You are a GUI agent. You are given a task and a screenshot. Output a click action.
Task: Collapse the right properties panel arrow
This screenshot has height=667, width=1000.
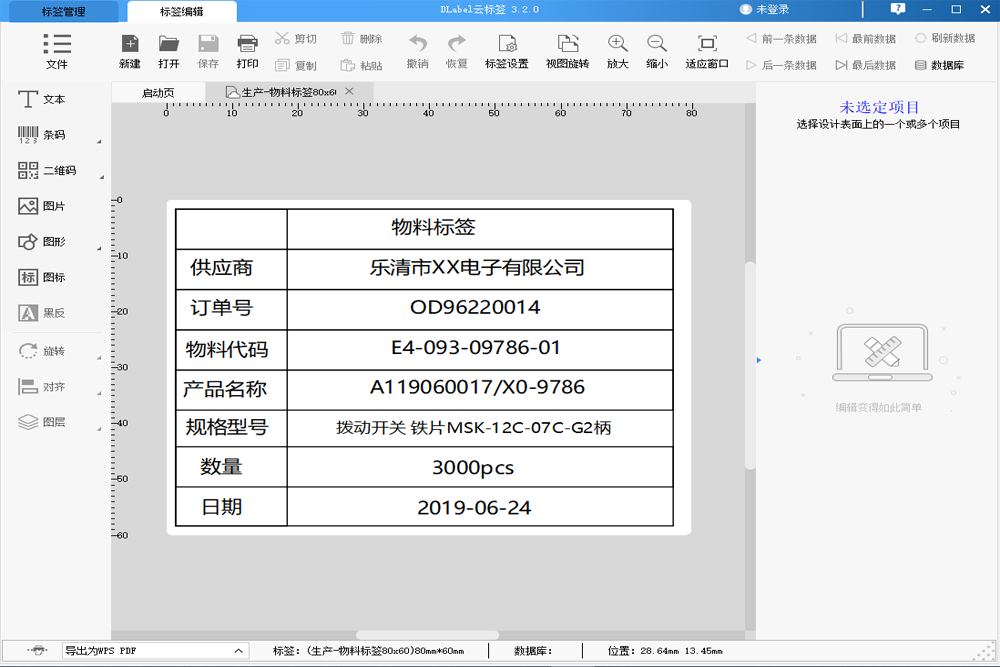[x=758, y=360]
